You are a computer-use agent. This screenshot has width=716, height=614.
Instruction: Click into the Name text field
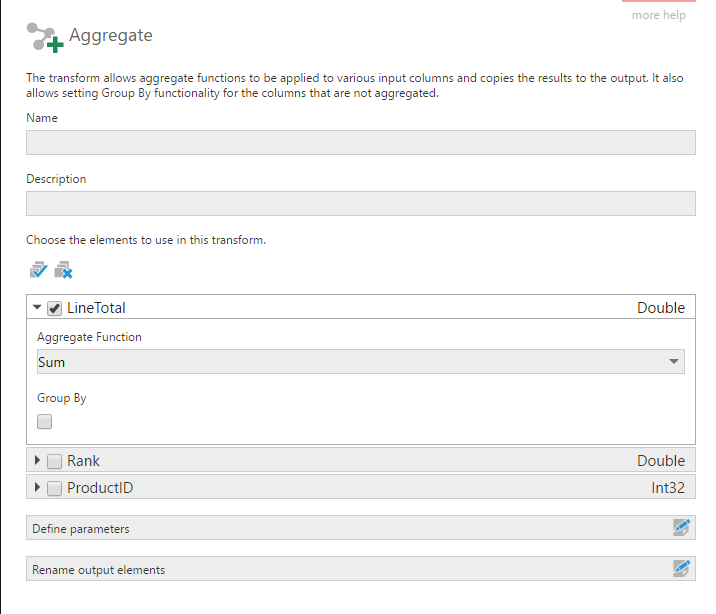(360, 143)
